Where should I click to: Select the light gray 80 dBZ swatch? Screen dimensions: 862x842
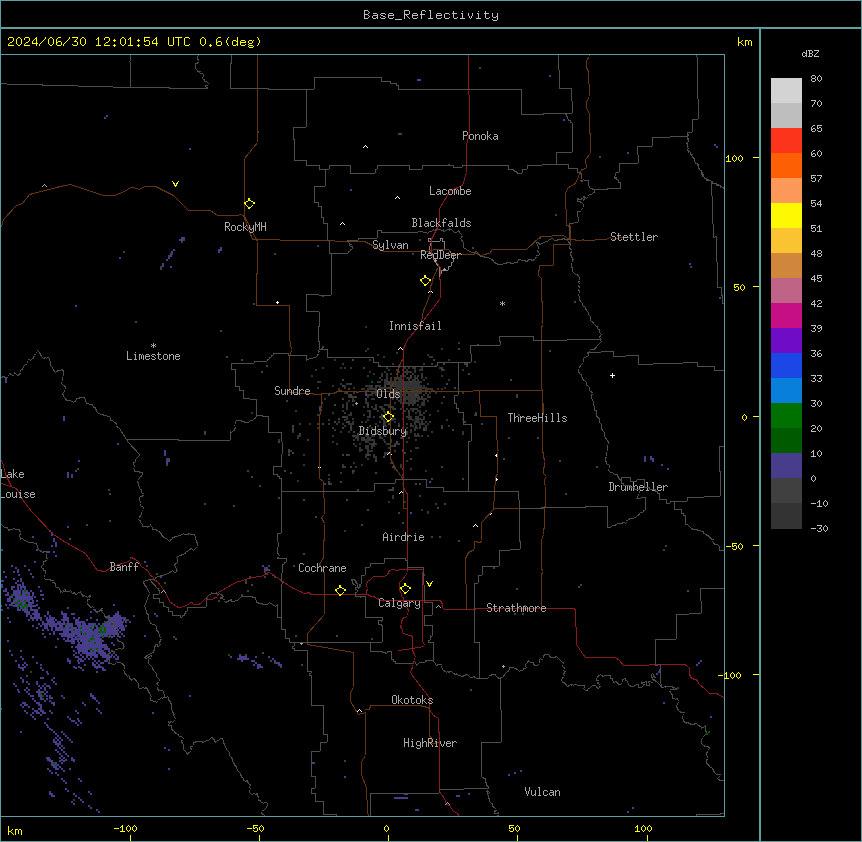786,90
